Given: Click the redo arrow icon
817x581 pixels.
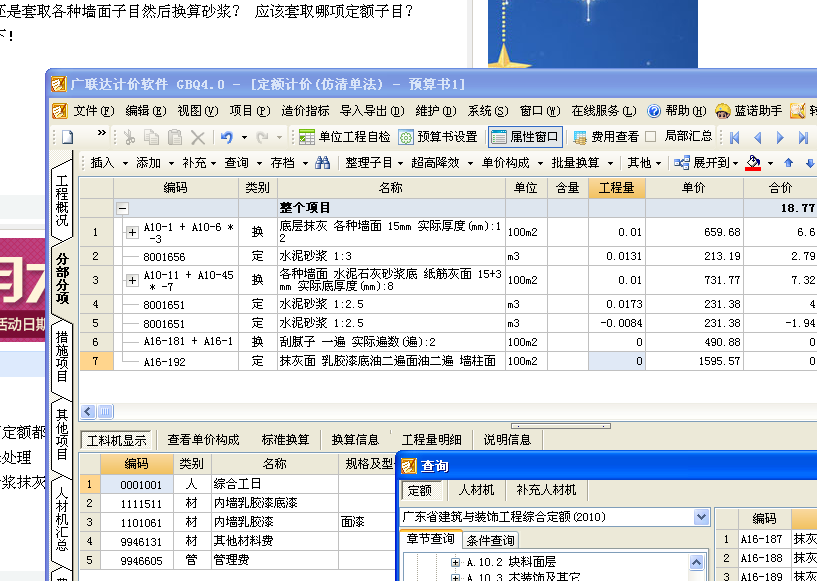Looking at the screenshot, I should tap(263, 138).
